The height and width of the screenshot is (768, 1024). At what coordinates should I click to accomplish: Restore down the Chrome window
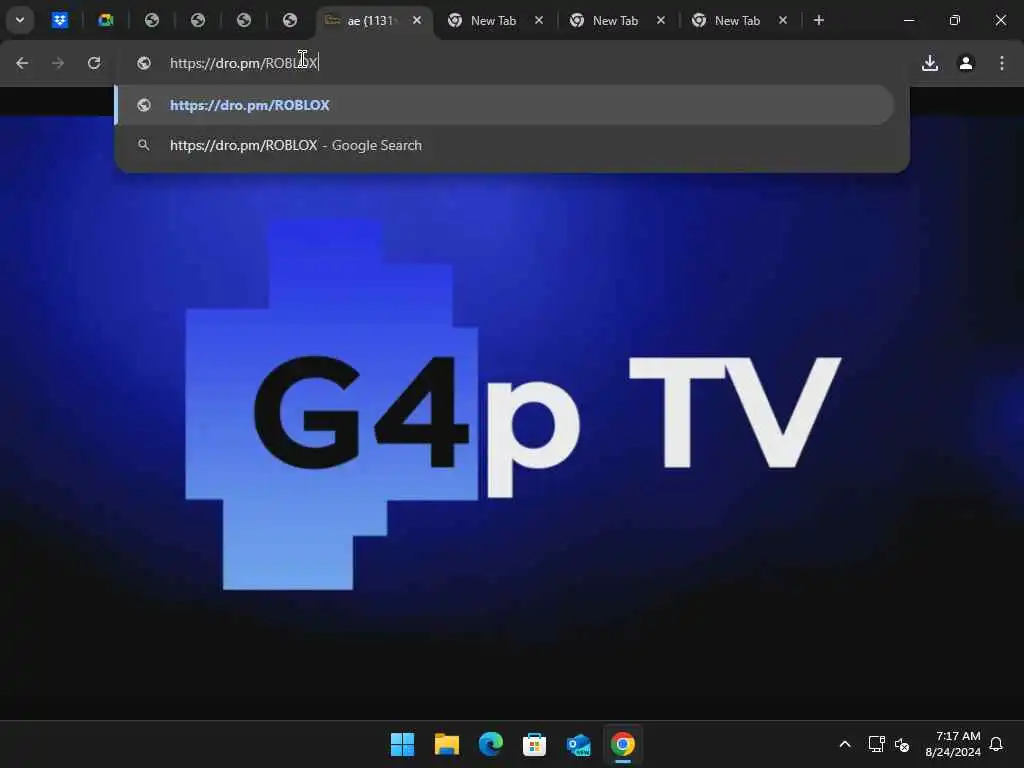click(x=955, y=20)
